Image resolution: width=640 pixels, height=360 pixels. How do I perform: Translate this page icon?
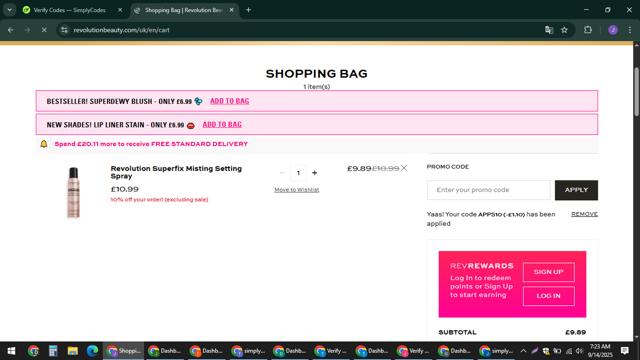pyautogui.click(x=549, y=30)
